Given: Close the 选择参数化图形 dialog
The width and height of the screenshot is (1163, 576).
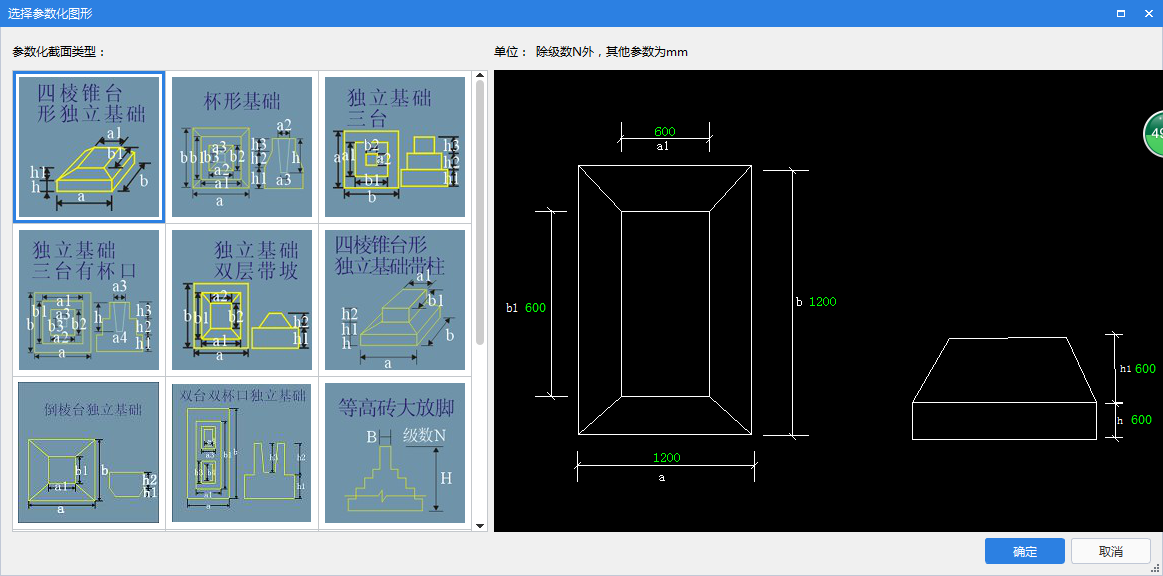Looking at the screenshot, I should 1147,13.
